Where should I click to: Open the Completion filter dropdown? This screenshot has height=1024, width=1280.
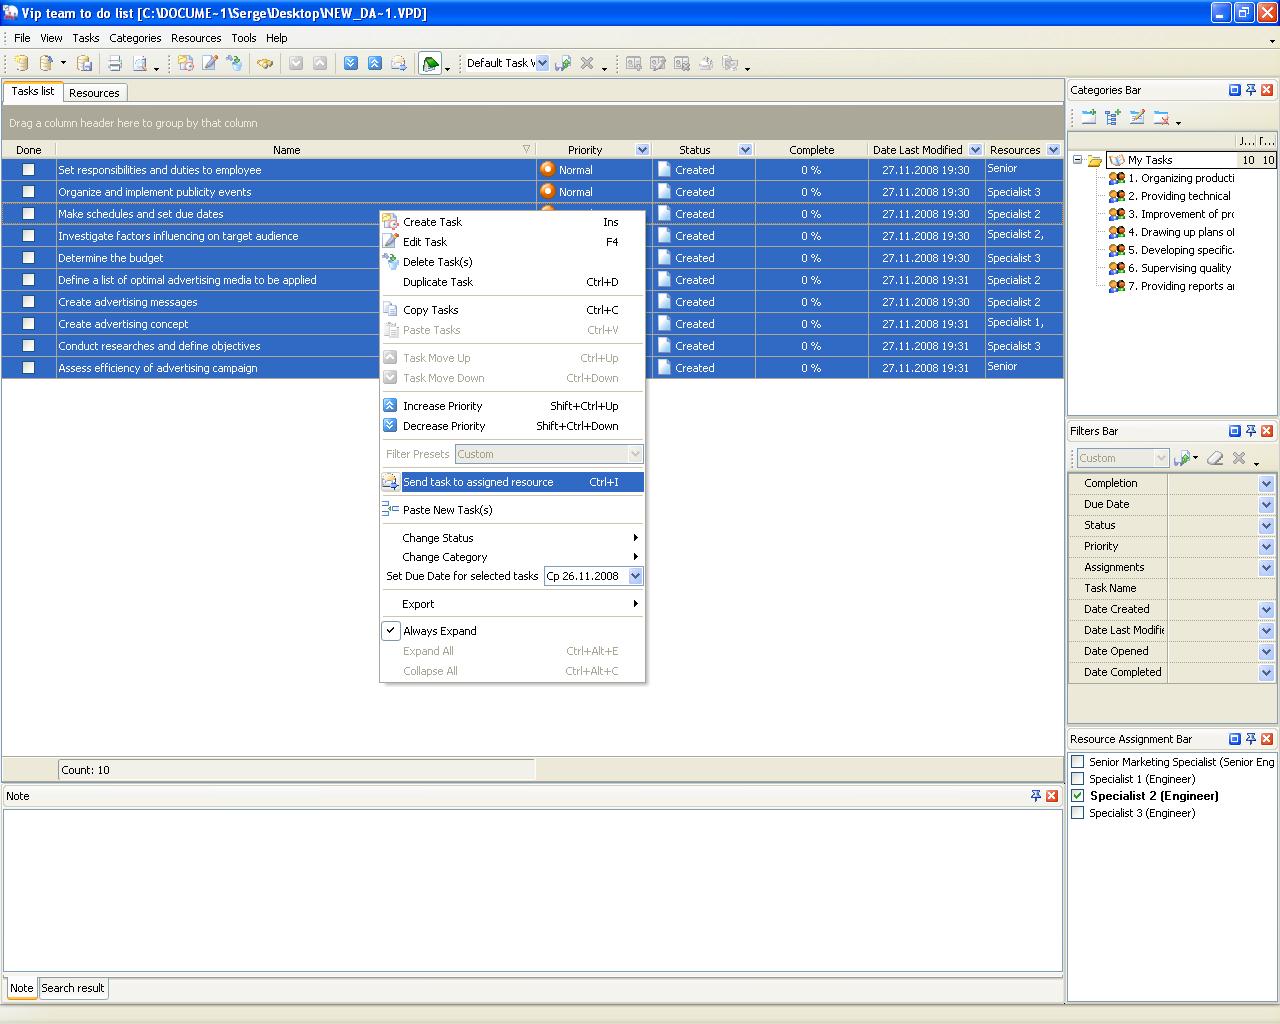tap(1266, 483)
